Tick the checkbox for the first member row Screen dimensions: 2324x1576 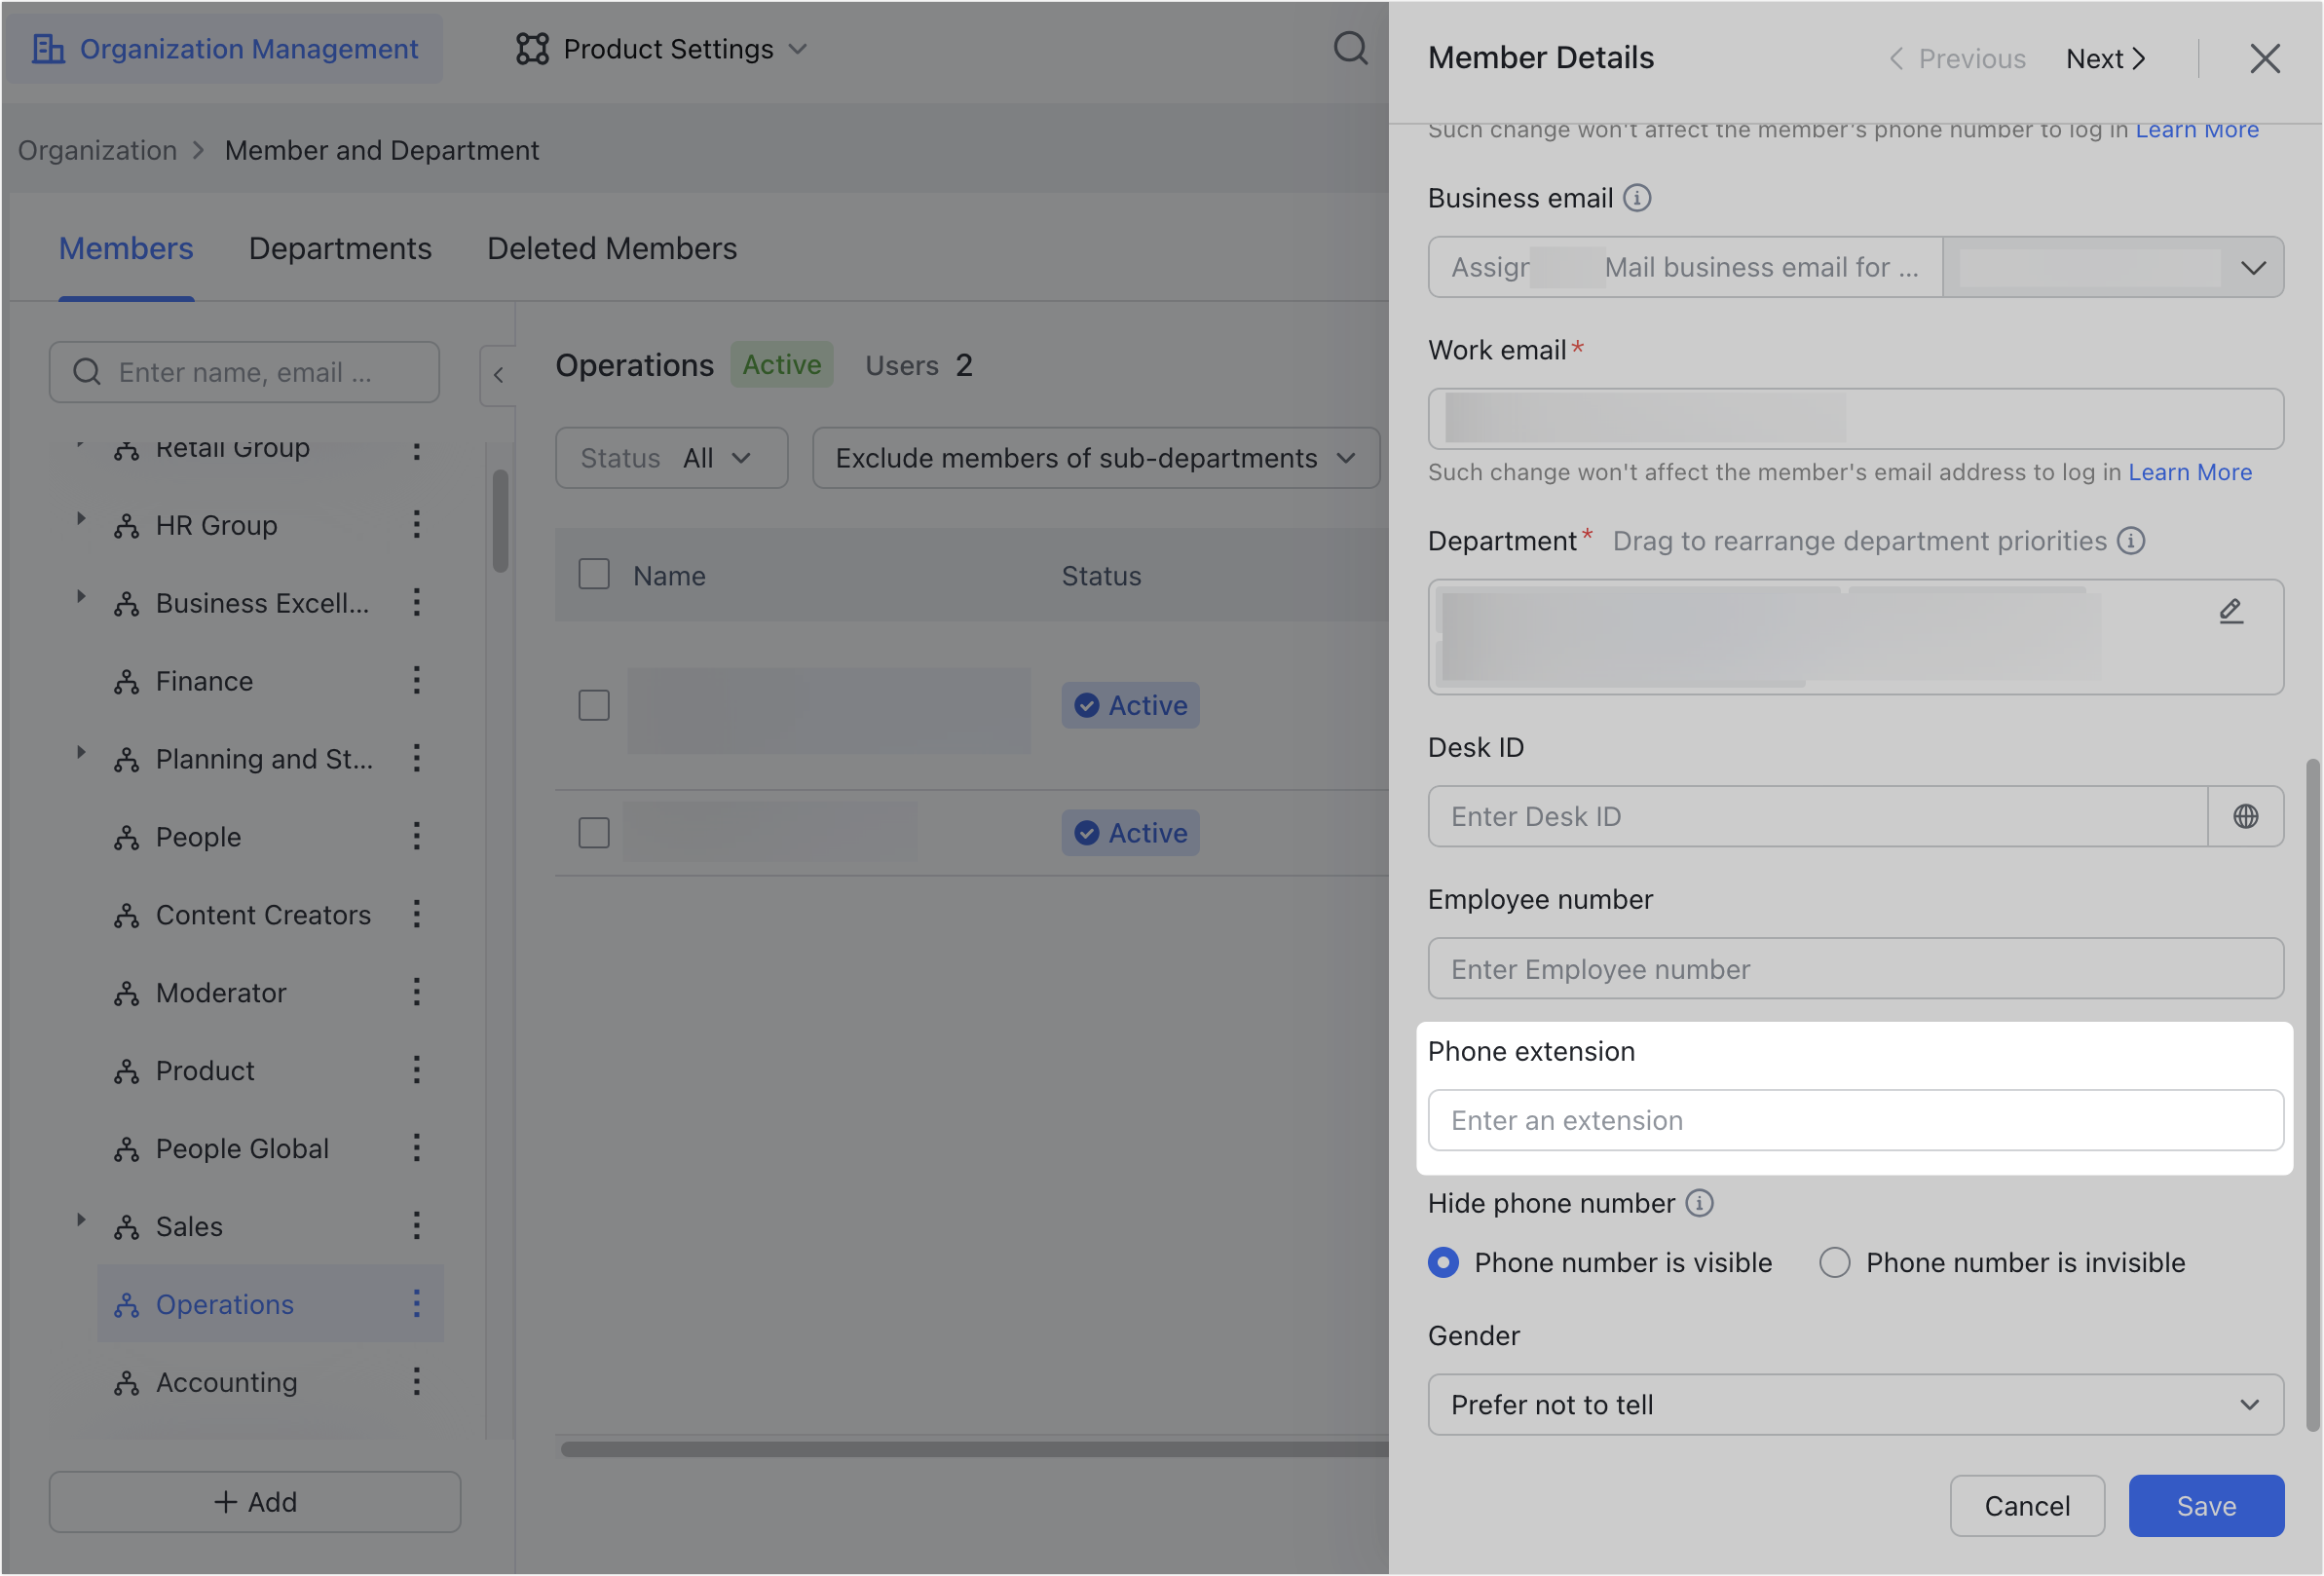point(593,704)
